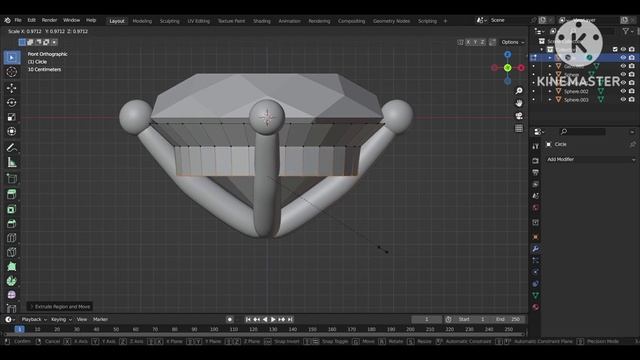Select the Annotate tool

(x=11, y=148)
